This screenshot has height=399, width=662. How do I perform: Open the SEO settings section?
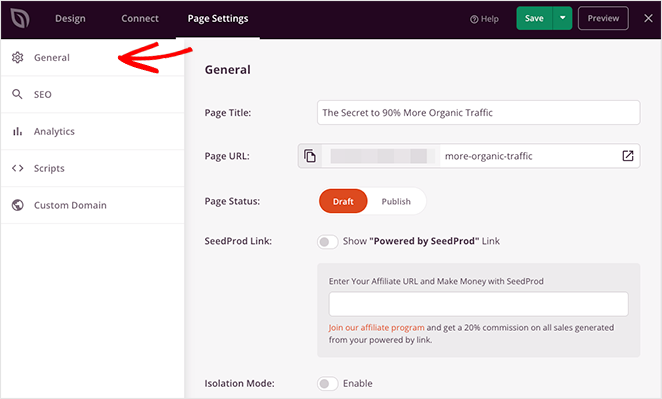(92, 94)
